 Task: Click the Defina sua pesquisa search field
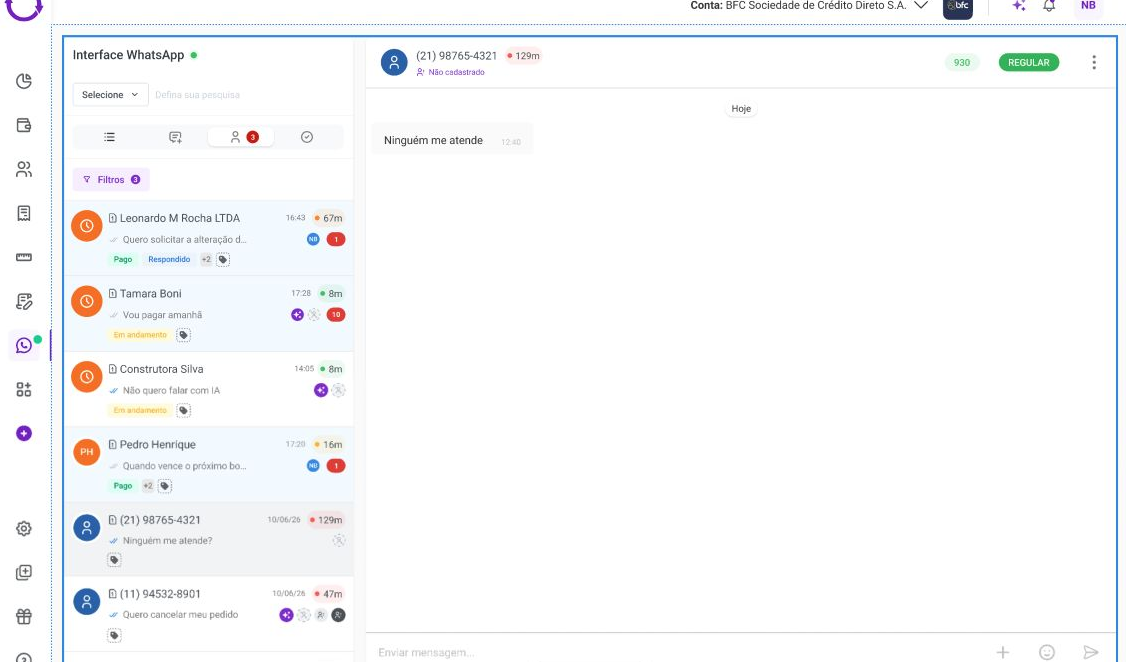248,95
